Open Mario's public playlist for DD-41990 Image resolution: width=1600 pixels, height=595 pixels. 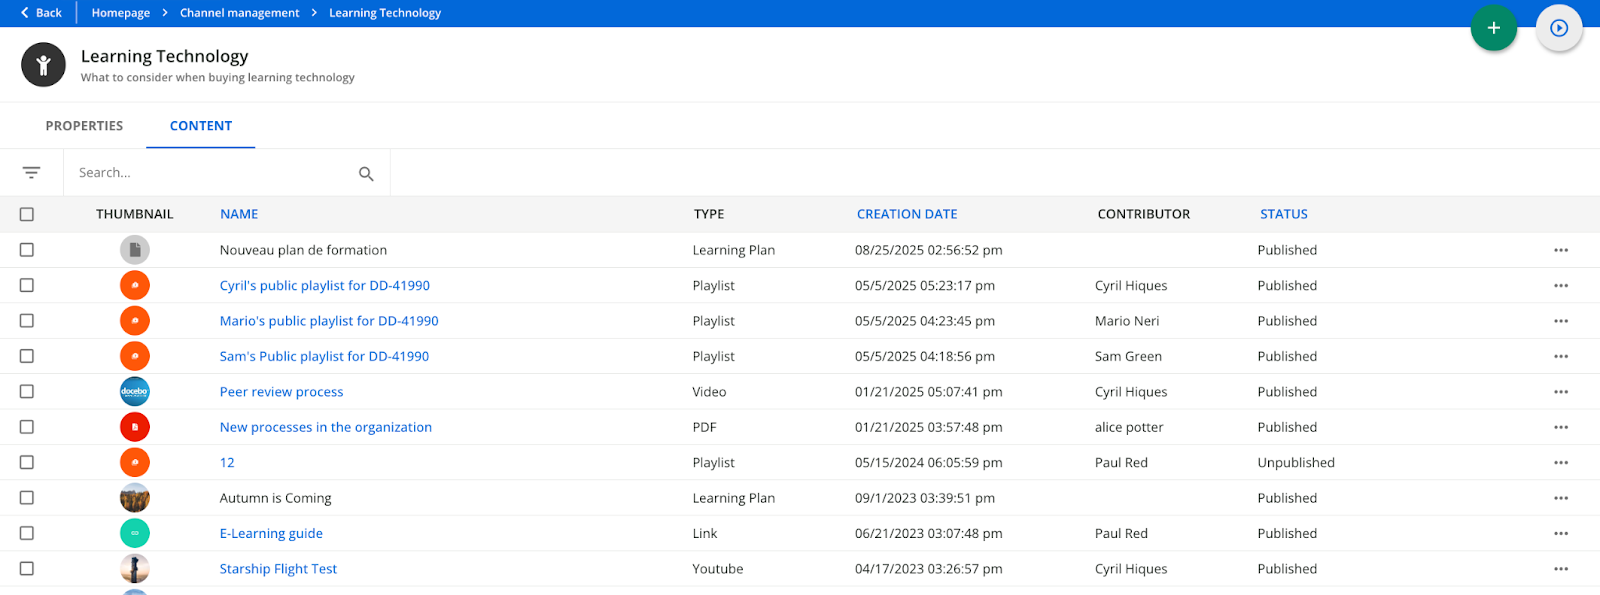(329, 321)
